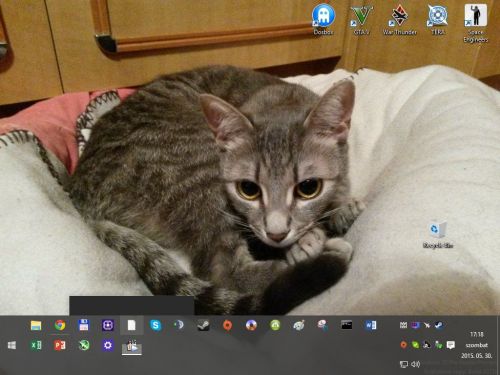Image resolution: width=500 pixels, height=375 pixels.
Task: Launch Excel from the taskbar
Action: (x=36, y=345)
